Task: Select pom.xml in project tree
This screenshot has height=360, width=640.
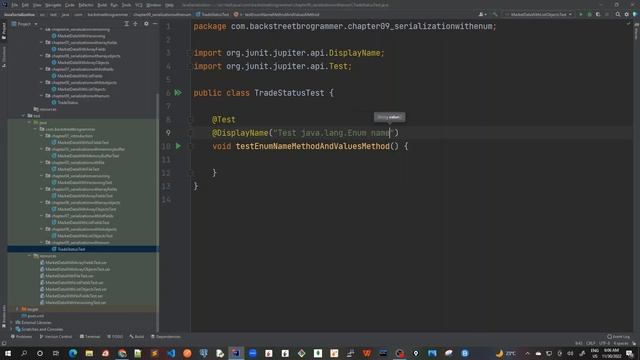Action: [35, 316]
